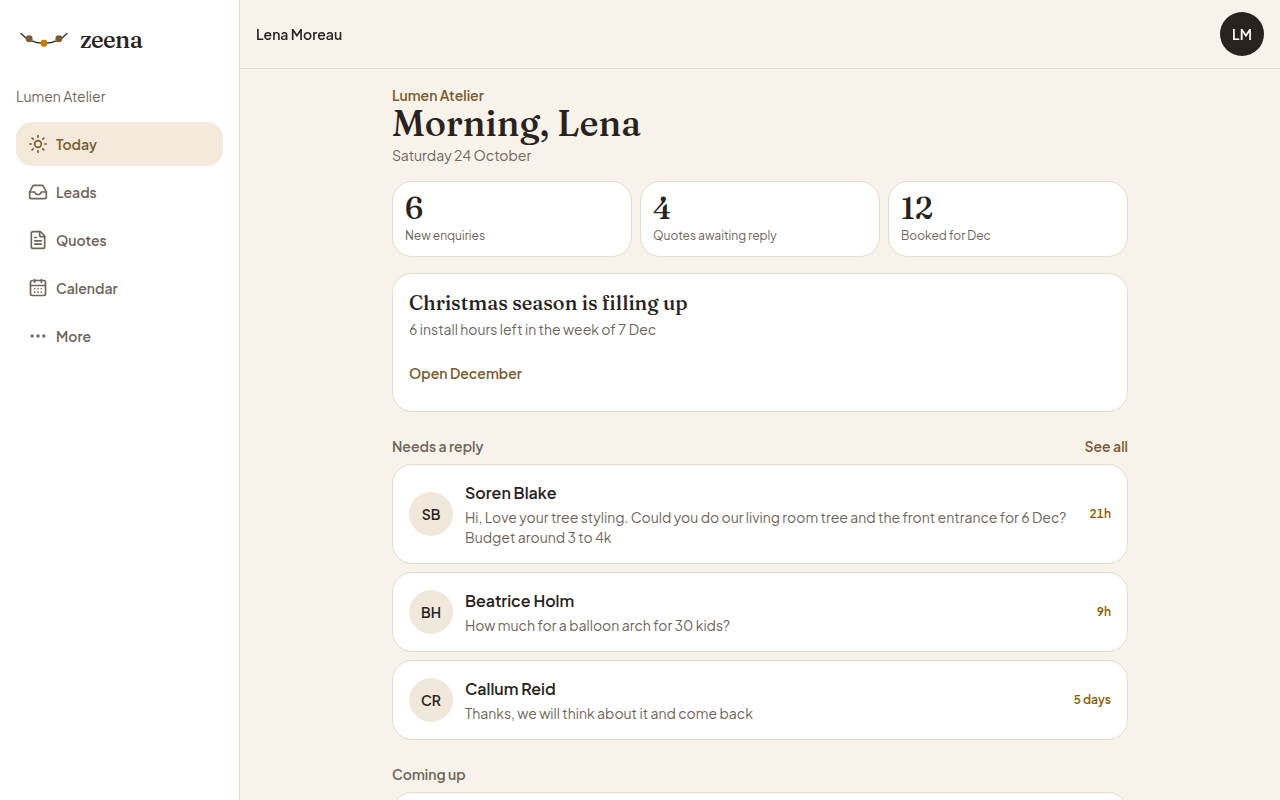Click the zeena brand name text
Image resolution: width=1280 pixels, height=800 pixels.
[111, 41]
